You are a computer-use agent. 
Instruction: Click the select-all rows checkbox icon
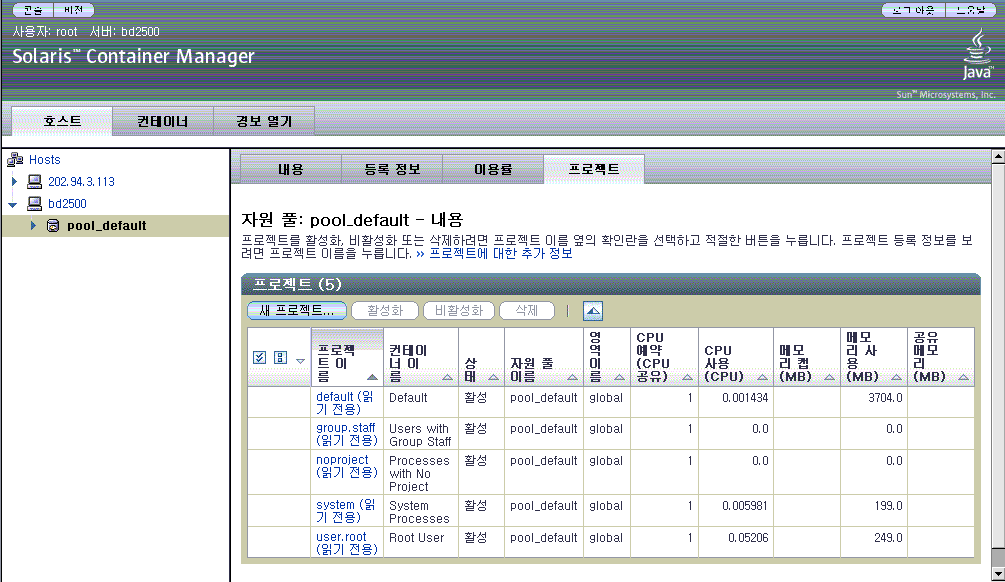point(260,358)
